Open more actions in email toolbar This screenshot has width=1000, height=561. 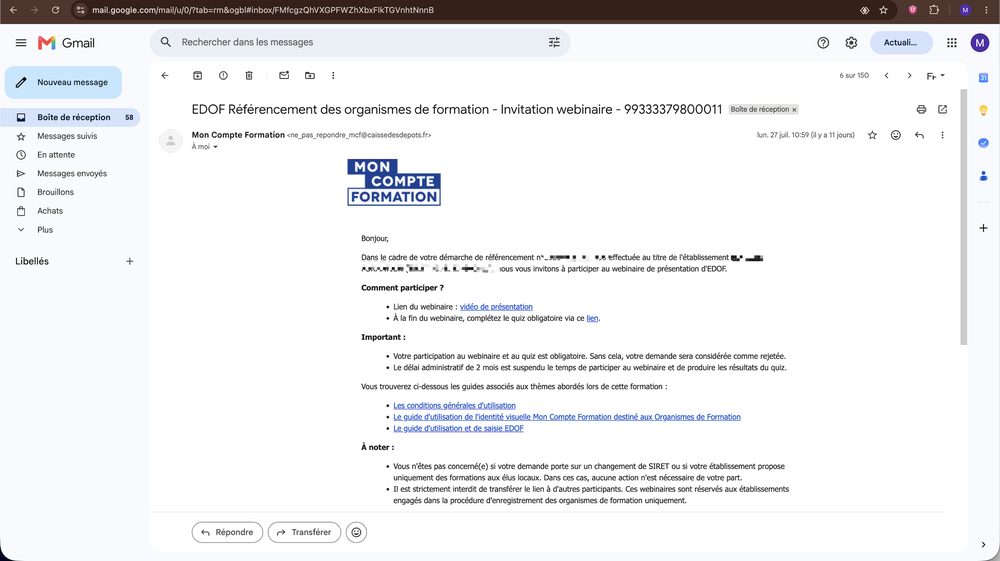(333, 75)
